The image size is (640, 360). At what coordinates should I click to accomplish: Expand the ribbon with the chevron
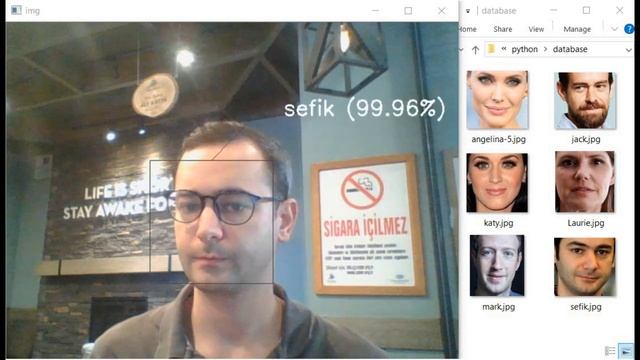[614, 29]
